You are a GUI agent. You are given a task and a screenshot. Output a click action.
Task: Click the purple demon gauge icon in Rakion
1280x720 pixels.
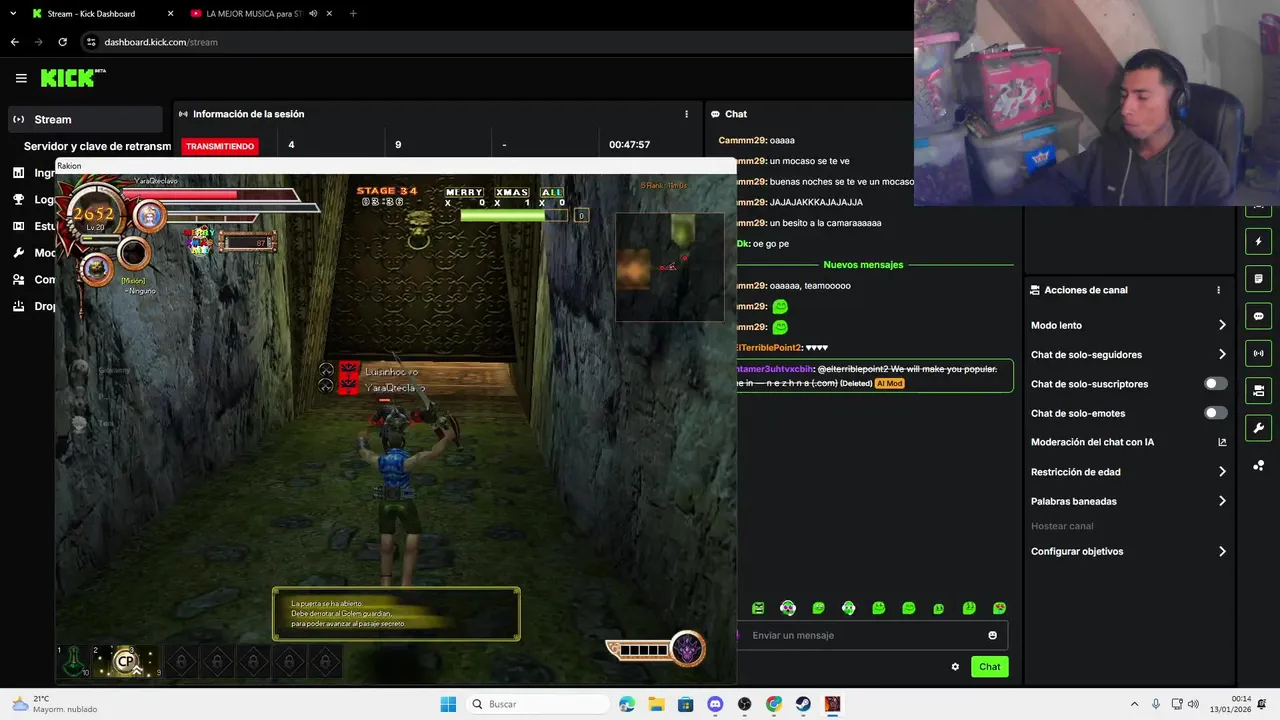(x=688, y=650)
